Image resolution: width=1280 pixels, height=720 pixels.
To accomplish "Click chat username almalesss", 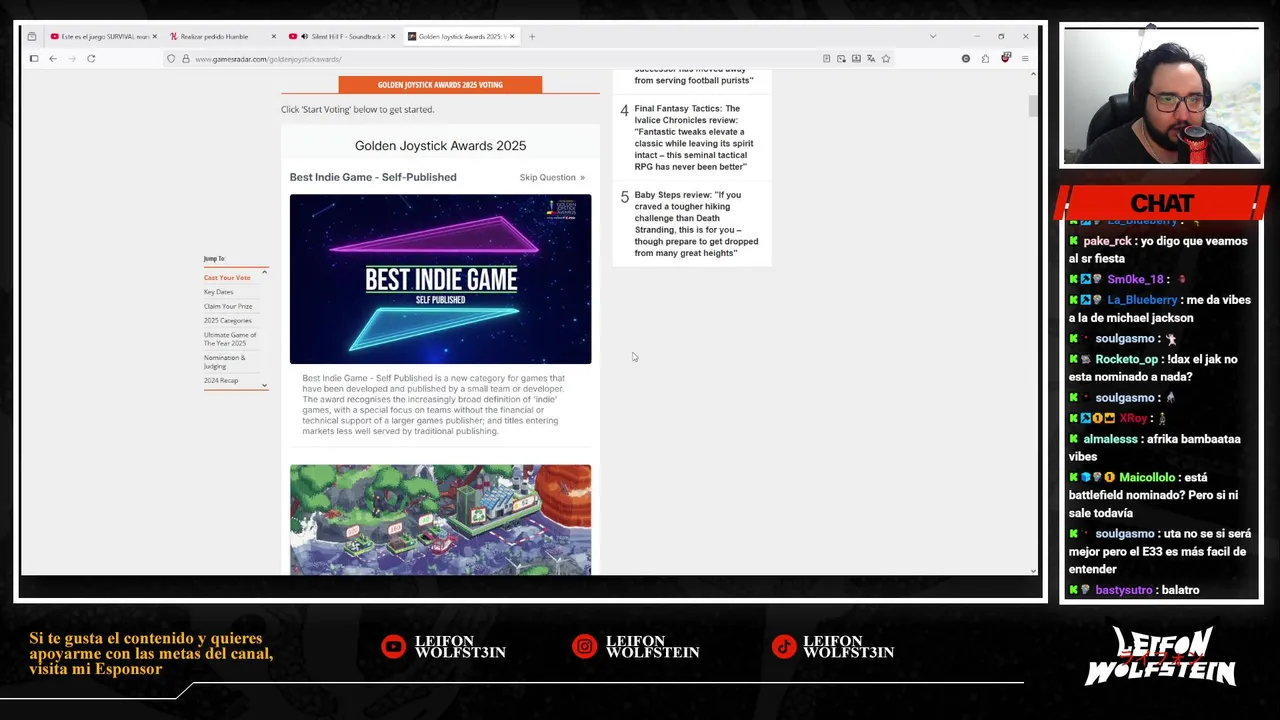I will (x=1111, y=439).
